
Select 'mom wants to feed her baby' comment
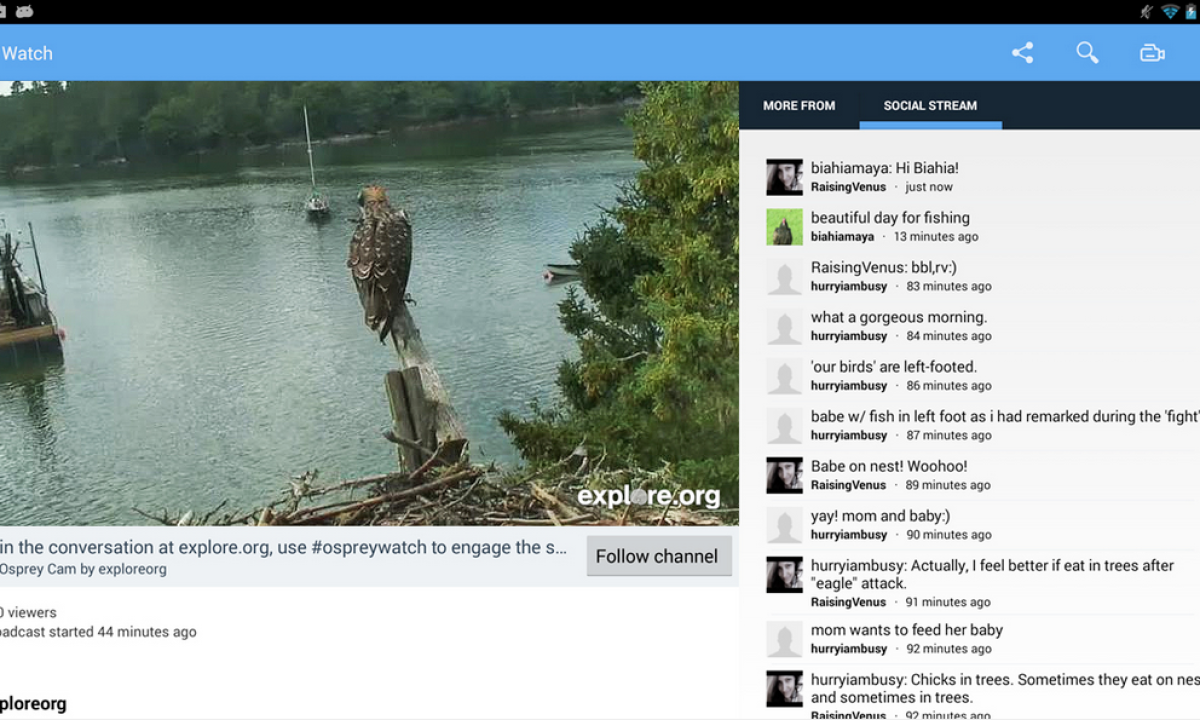pos(906,630)
